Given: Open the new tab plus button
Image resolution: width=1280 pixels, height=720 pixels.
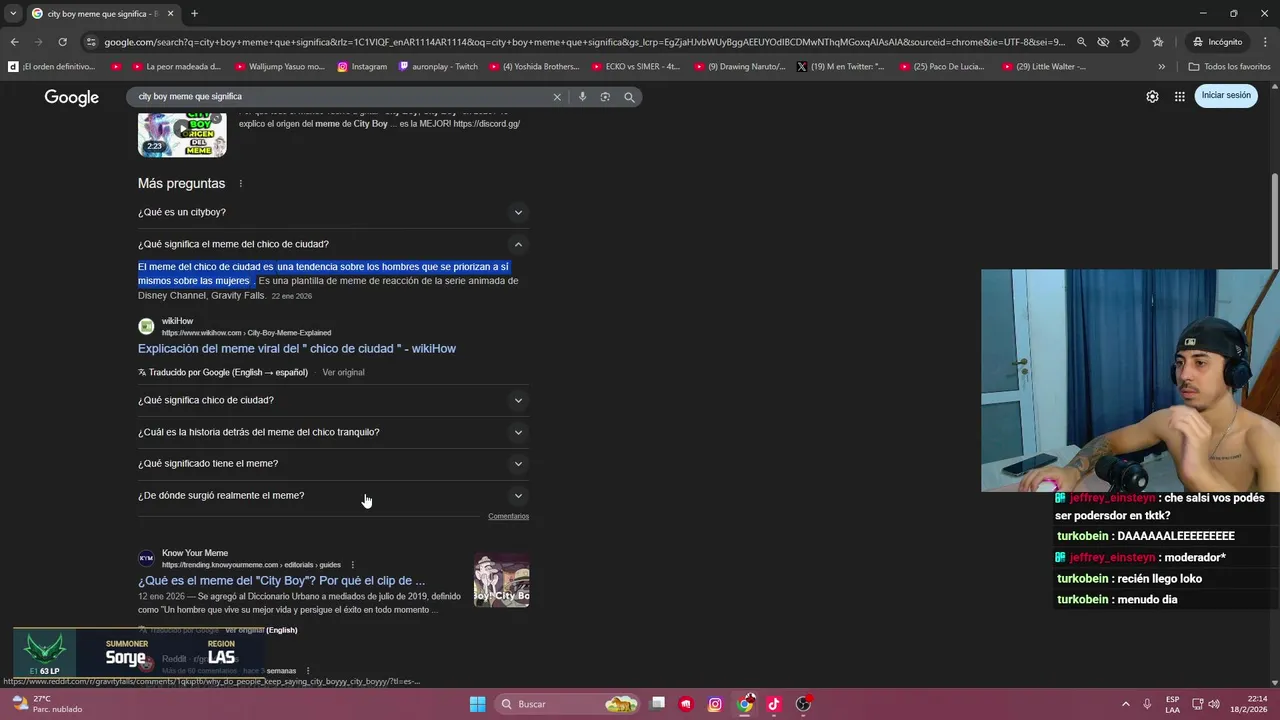Looking at the screenshot, I should point(194,14).
